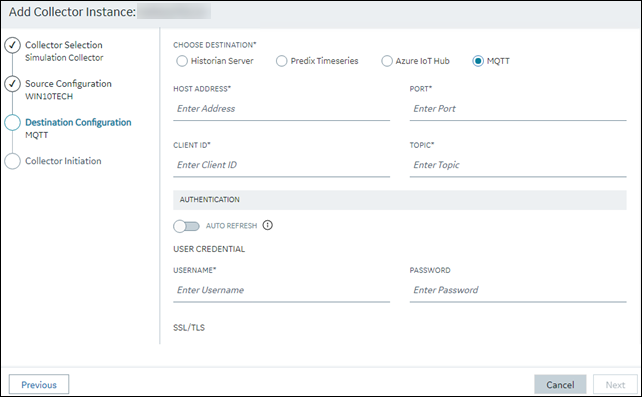Click the Collector Selection checkmark step icon
The image size is (642, 397).
tap(12, 45)
